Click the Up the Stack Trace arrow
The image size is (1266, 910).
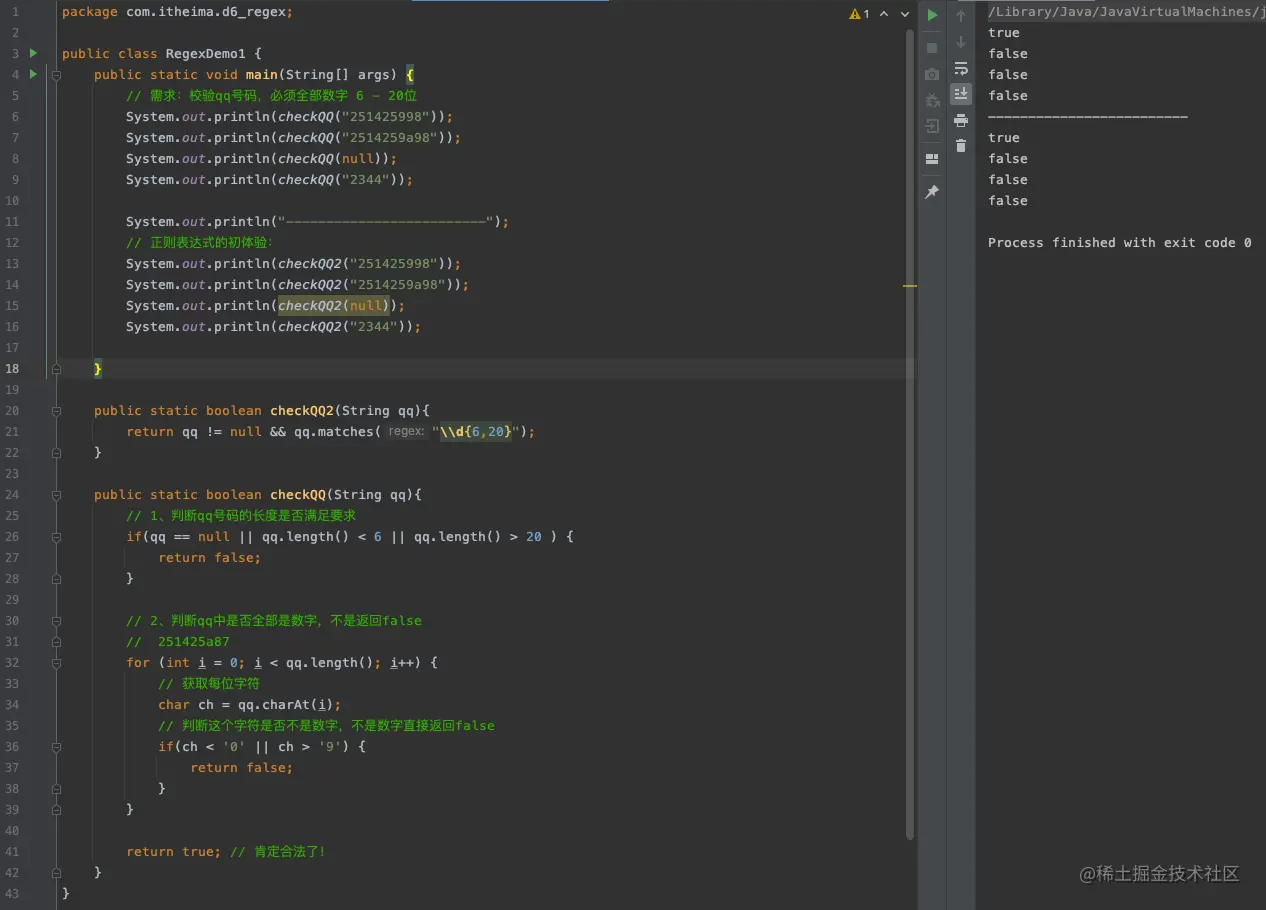click(x=961, y=15)
